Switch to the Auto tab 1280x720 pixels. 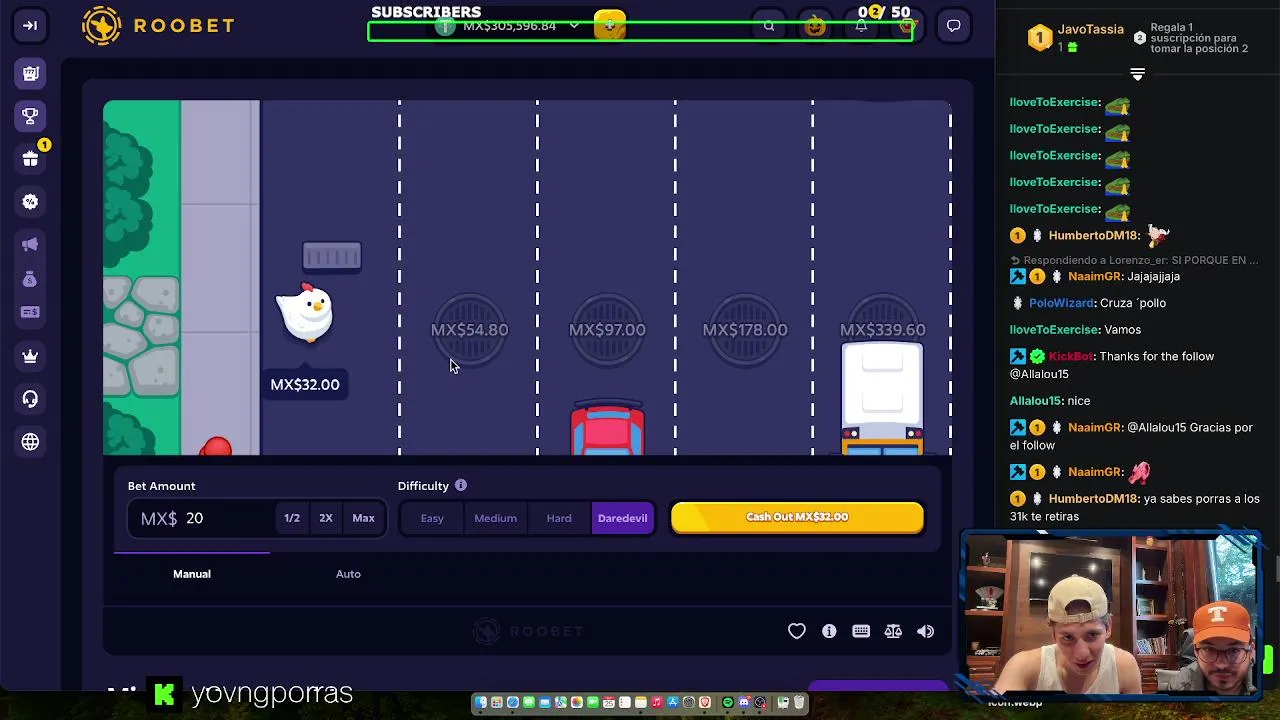click(348, 574)
